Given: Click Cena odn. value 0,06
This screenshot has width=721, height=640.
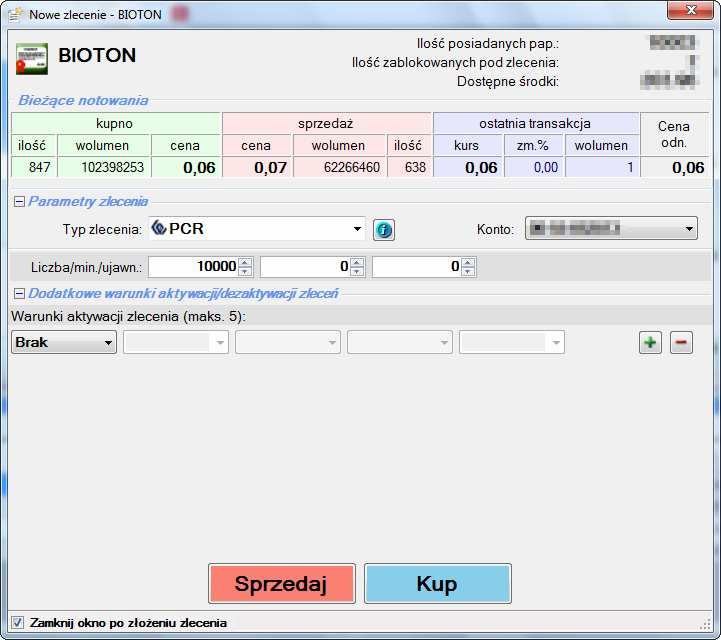Looking at the screenshot, I should click(x=687, y=167).
